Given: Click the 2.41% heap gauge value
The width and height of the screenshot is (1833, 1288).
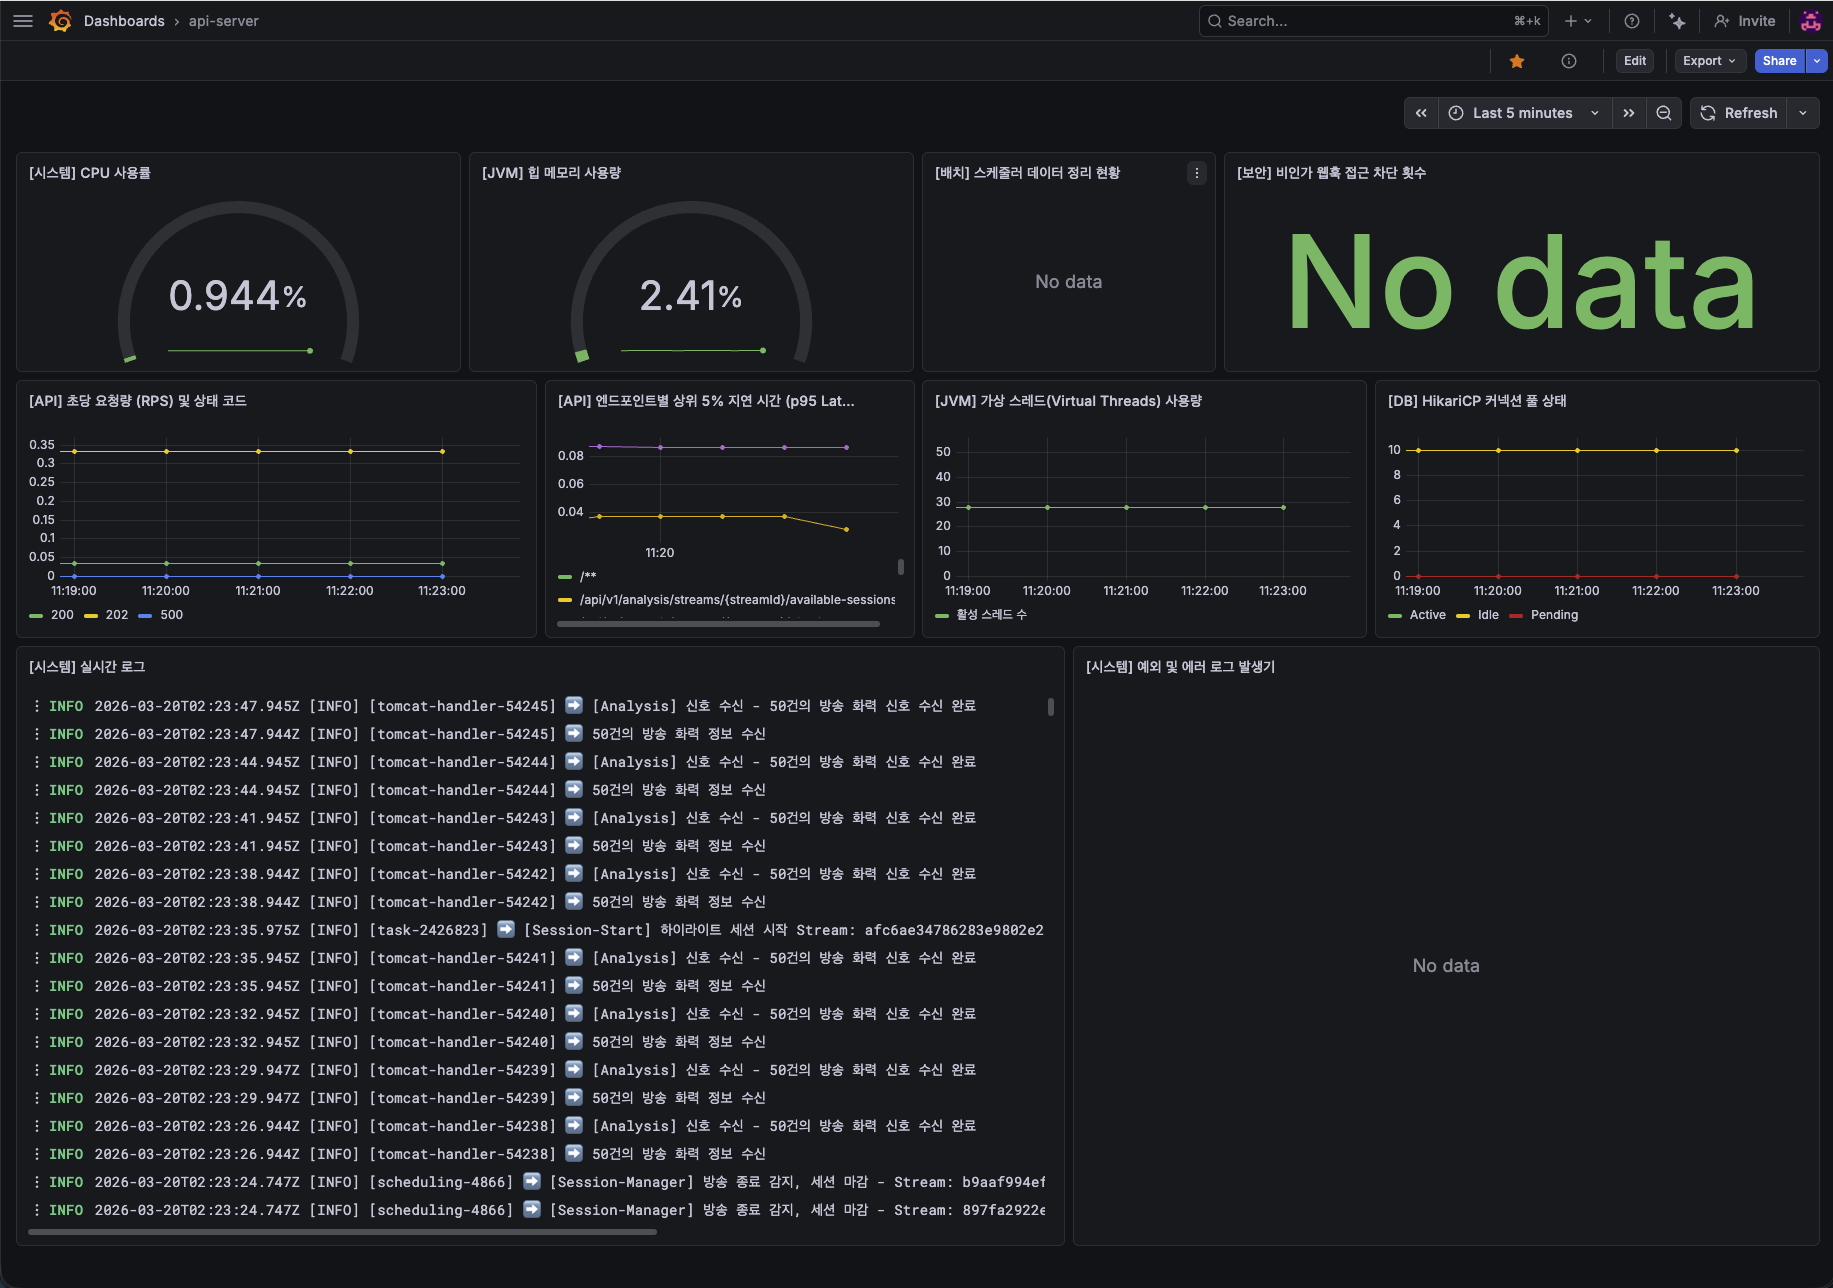Looking at the screenshot, I should click(x=691, y=296).
